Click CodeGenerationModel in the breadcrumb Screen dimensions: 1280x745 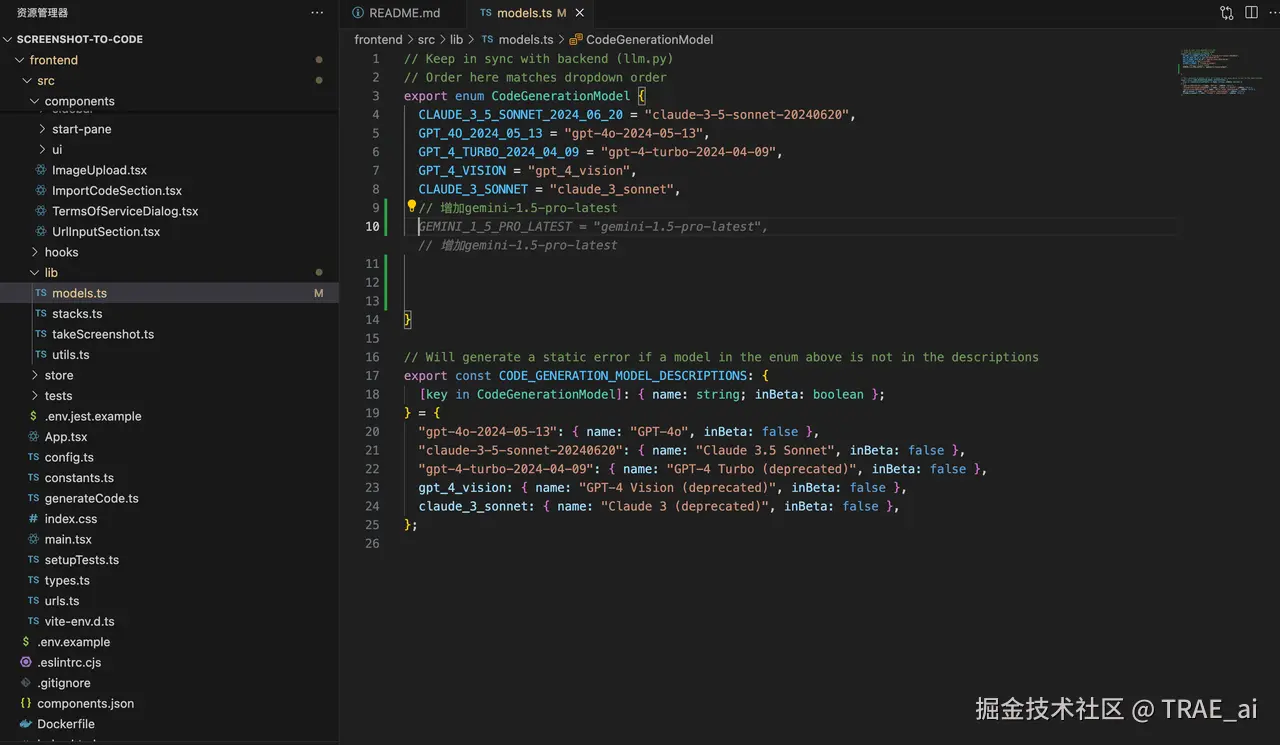pyautogui.click(x=649, y=40)
